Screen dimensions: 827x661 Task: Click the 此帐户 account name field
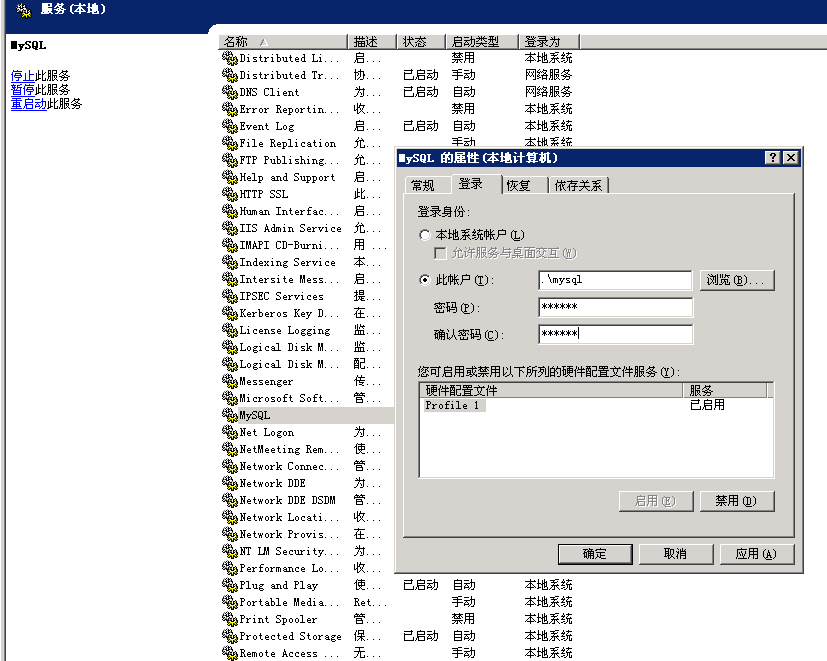point(615,280)
